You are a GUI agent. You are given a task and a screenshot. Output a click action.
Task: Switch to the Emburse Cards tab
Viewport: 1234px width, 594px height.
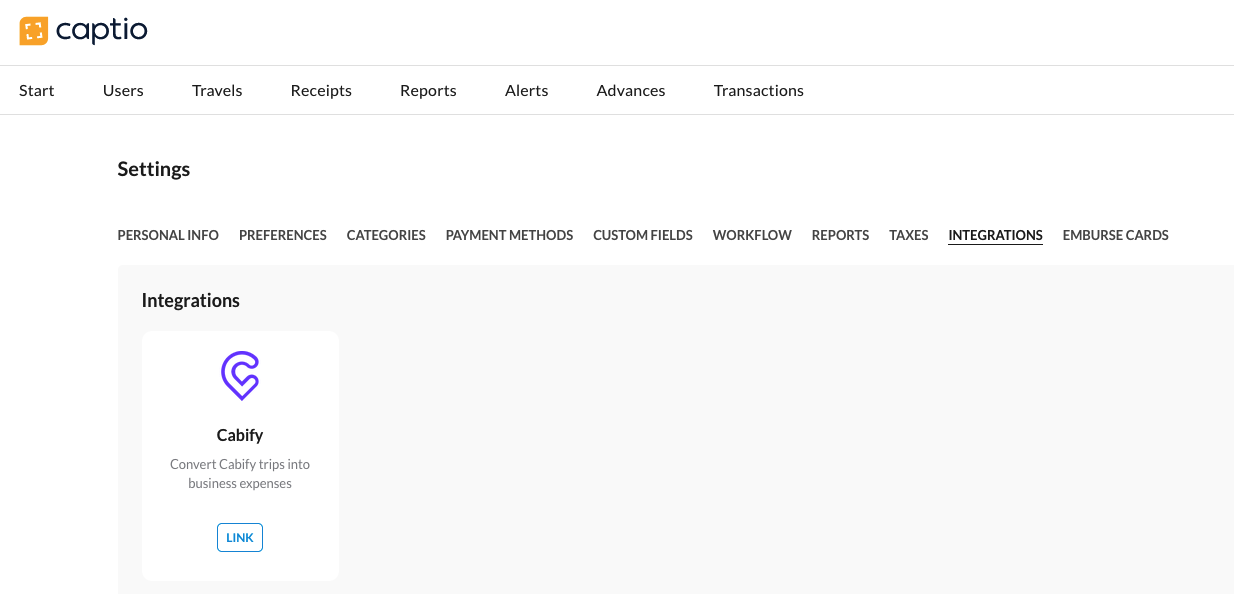pyautogui.click(x=1115, y=235)
